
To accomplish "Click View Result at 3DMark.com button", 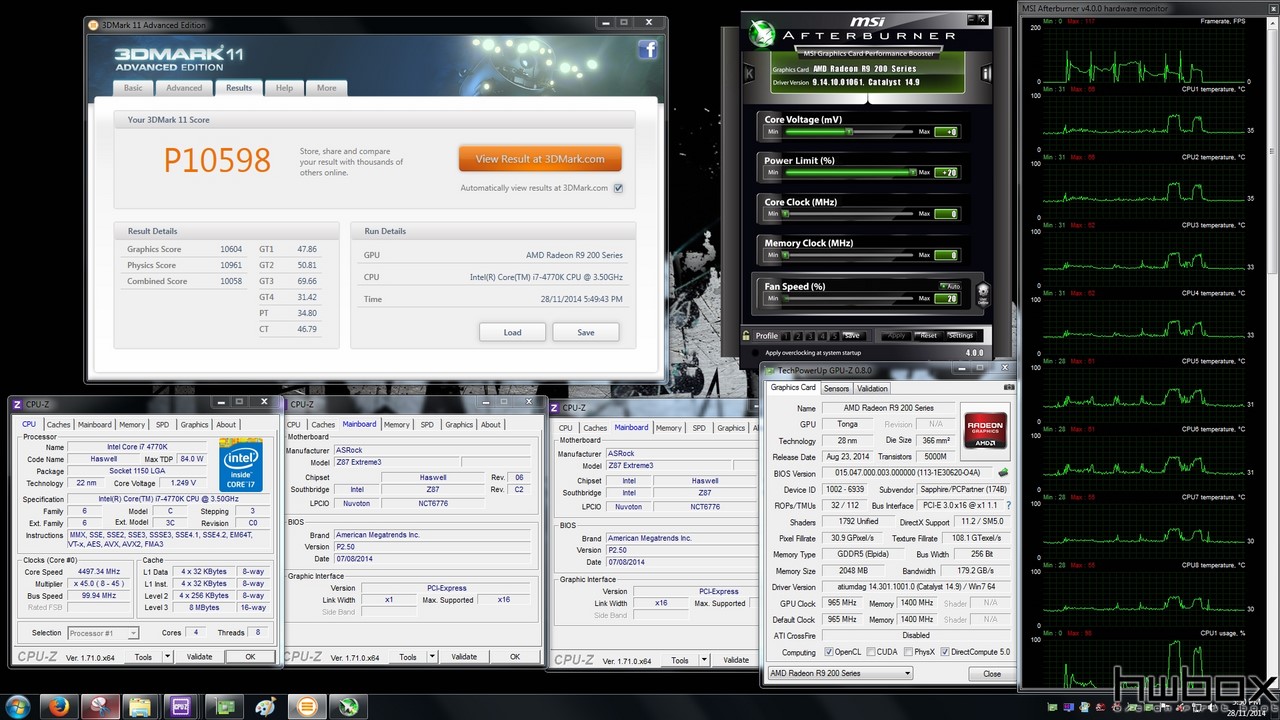I will click(x=540, y=159).
